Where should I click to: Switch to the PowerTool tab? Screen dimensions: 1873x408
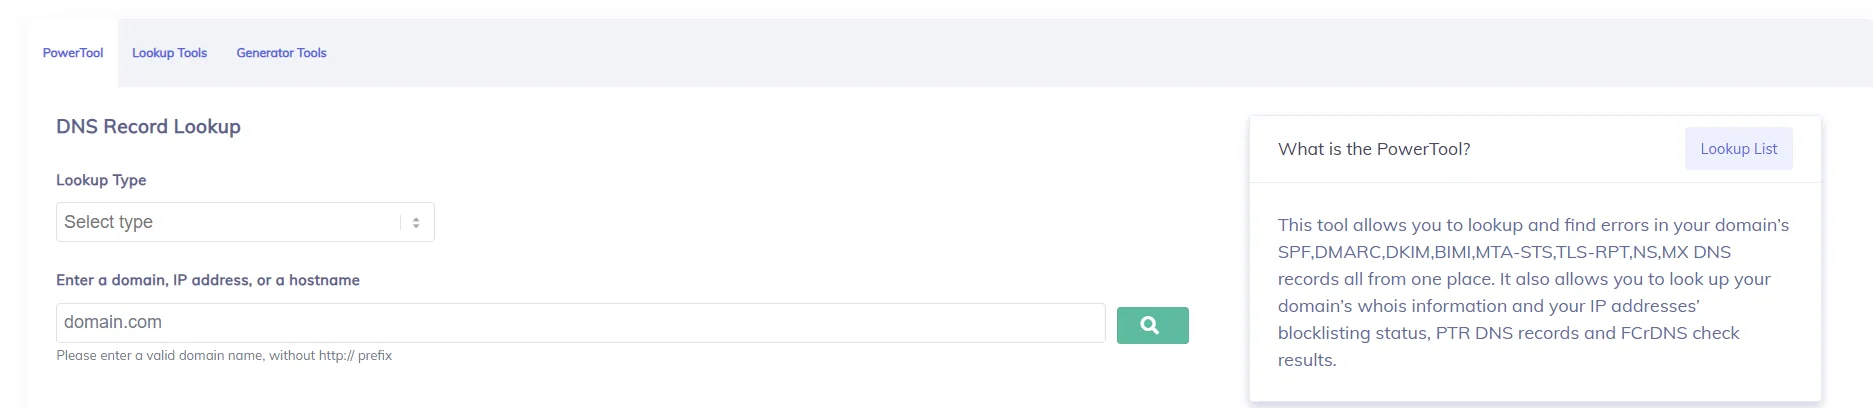[x=73, y=53]
